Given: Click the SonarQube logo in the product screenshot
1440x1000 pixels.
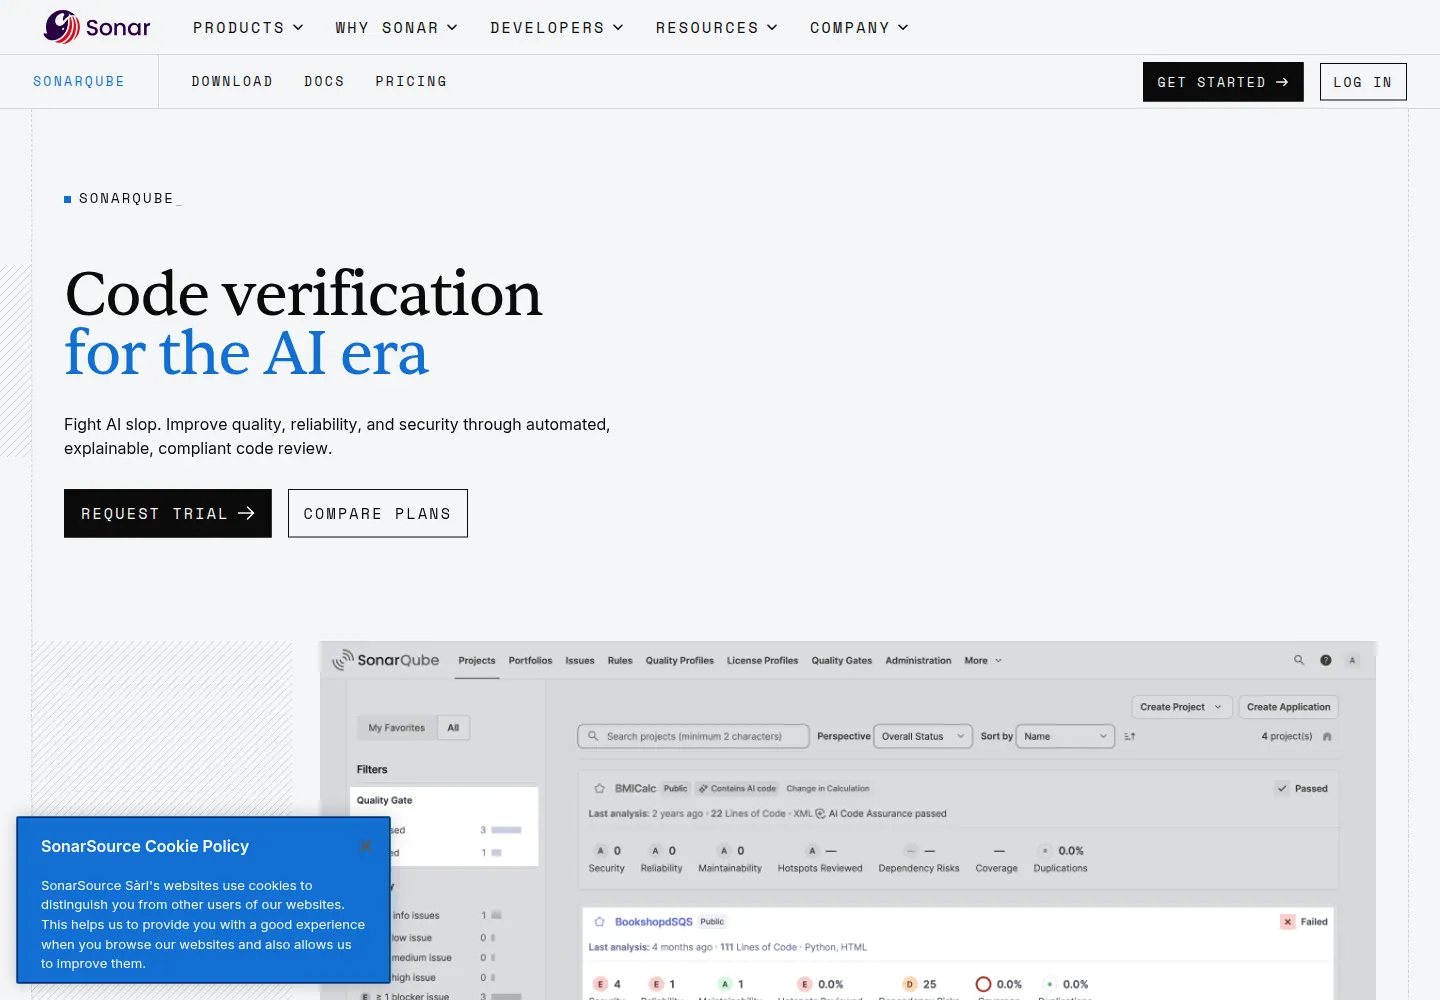Looking at the screenshot, I should click(x=386, y=660).
